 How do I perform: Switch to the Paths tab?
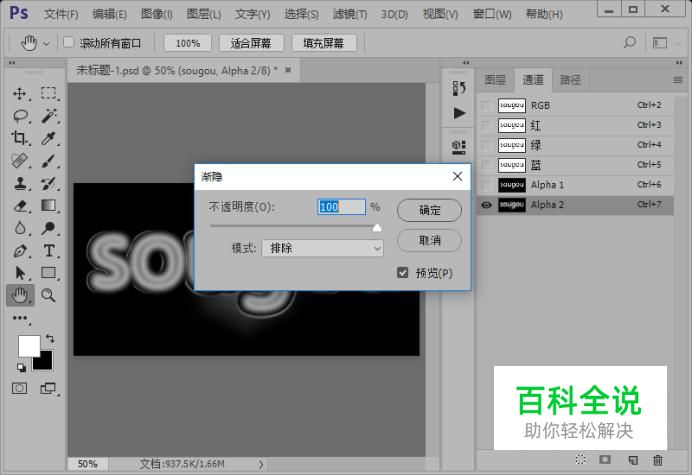[x=570, y=80]
